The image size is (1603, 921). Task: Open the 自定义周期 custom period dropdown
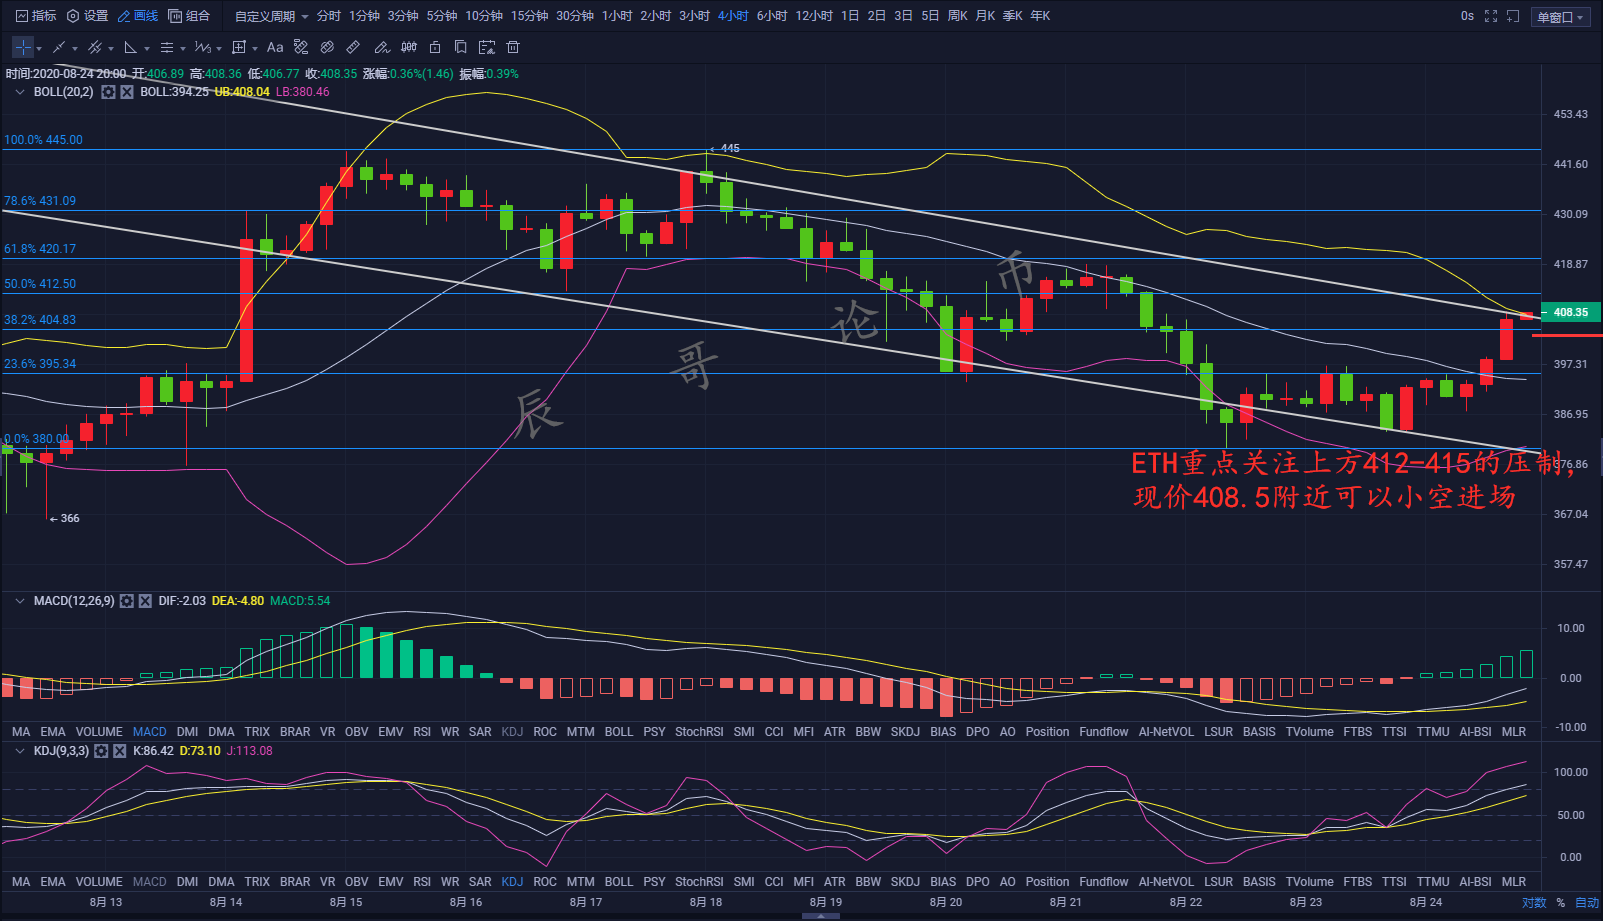pos(271,16)
